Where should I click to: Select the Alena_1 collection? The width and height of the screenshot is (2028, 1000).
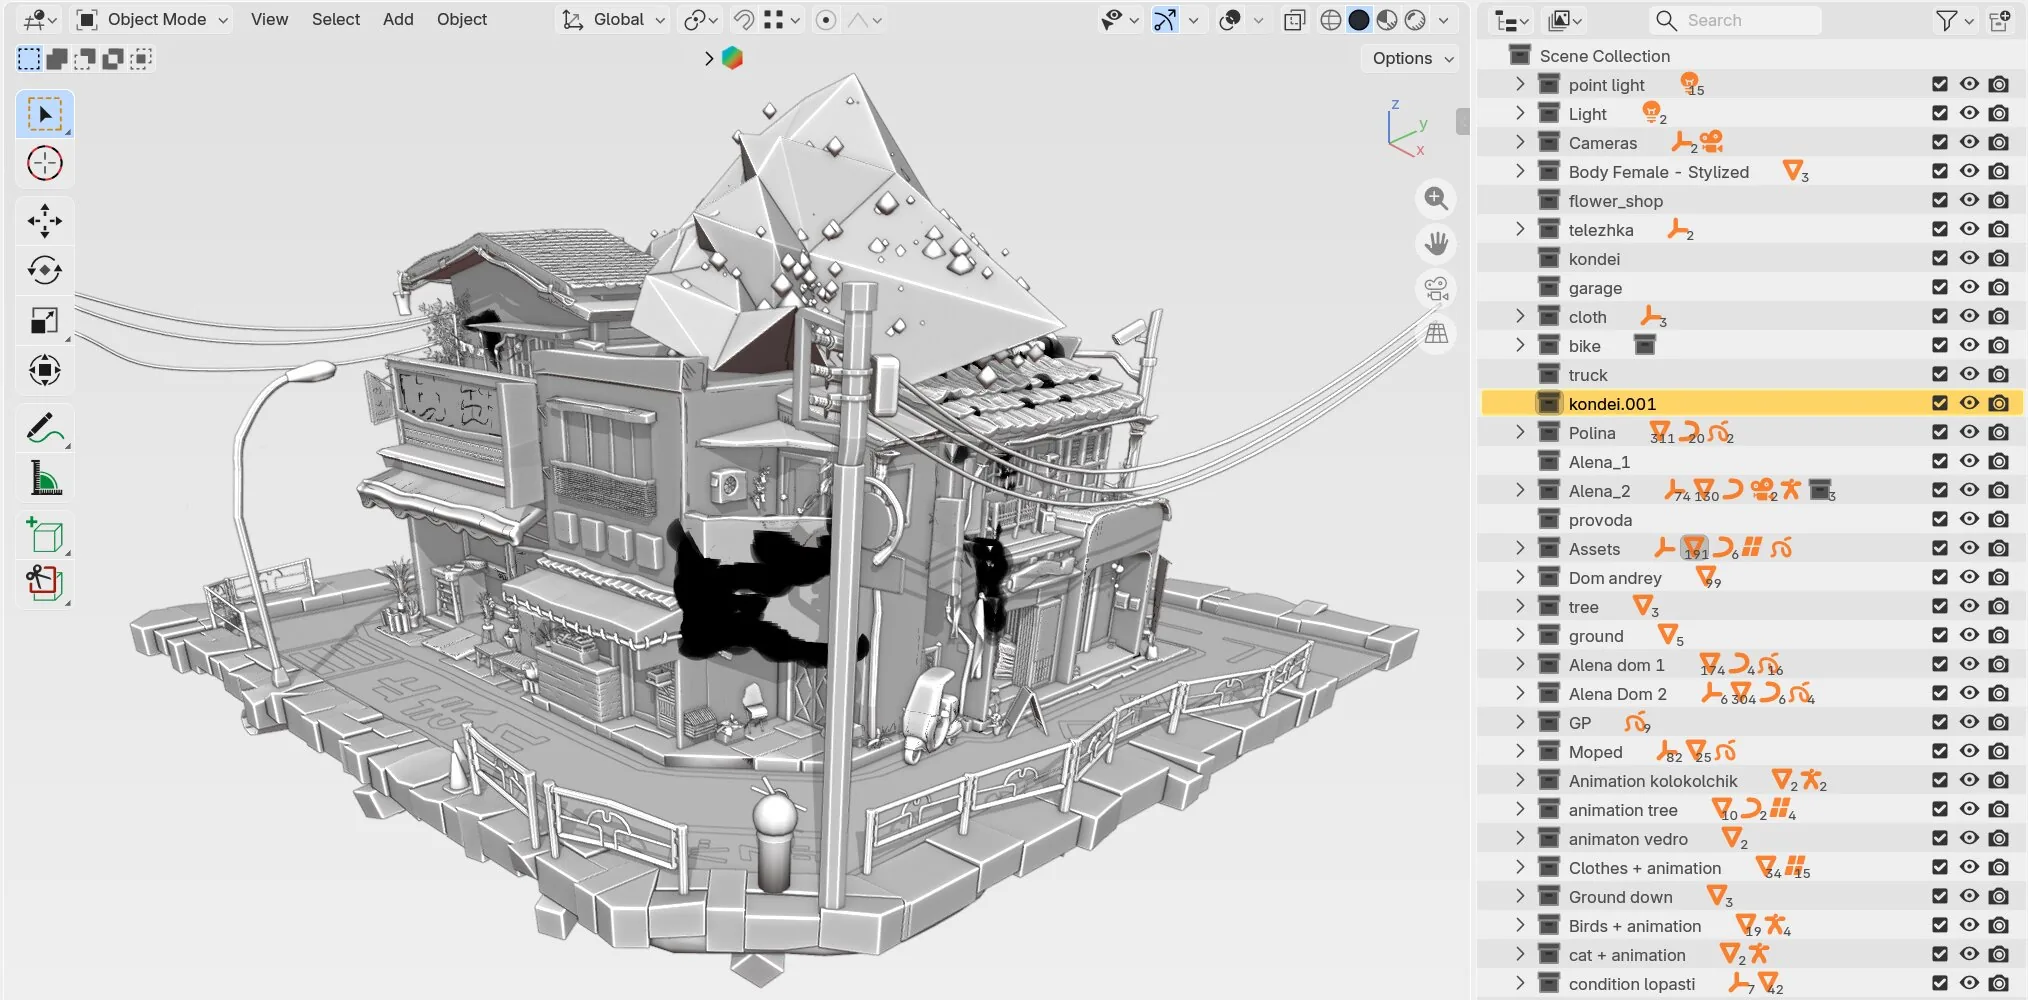(1750, 461)
